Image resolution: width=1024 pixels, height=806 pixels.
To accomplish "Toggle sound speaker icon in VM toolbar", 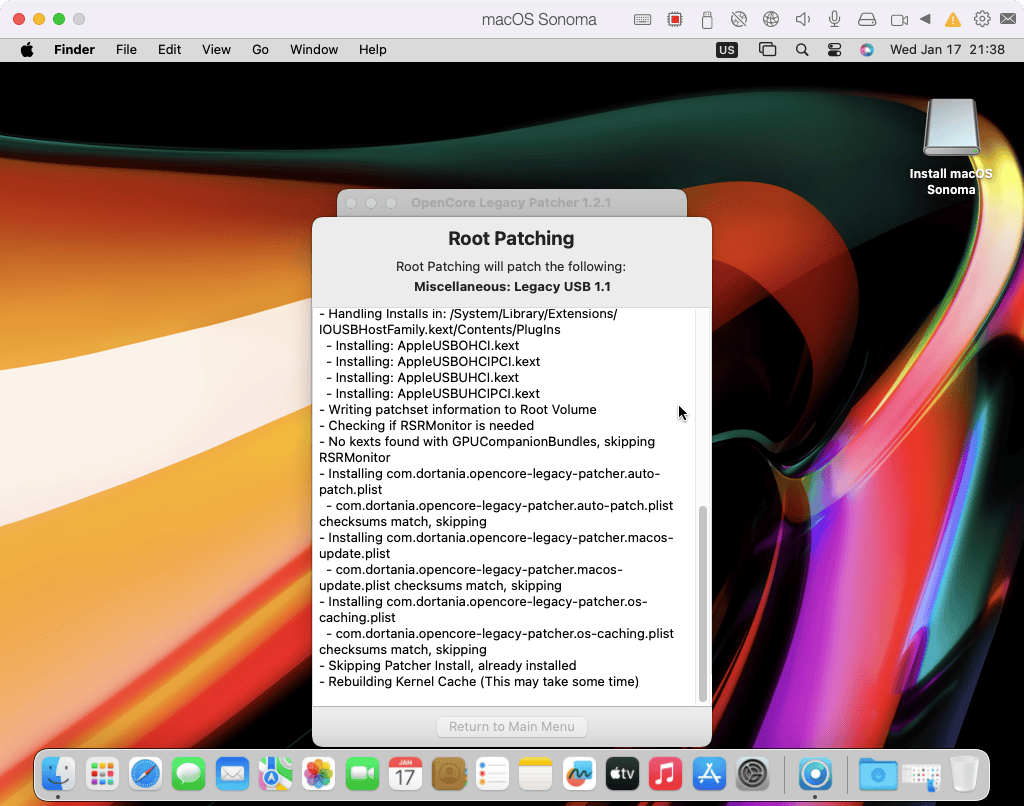I will (x=802, y=19).
